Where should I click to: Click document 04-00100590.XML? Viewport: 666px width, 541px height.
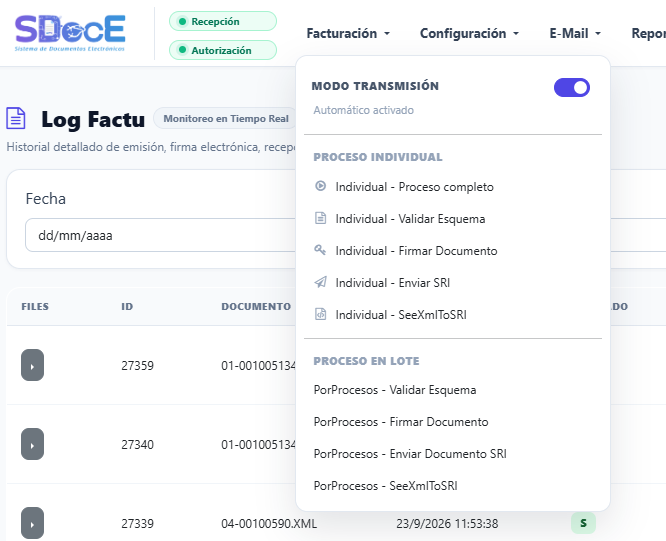(x=269, y=523)
